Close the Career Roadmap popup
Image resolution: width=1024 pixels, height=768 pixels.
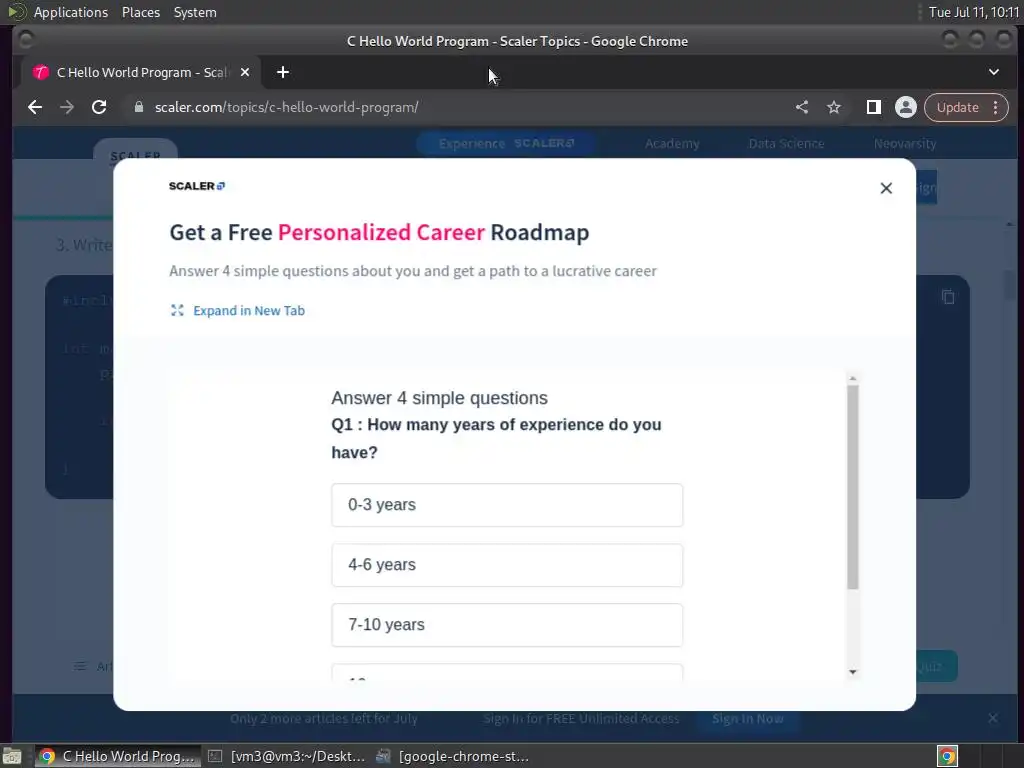click(886, 188)
